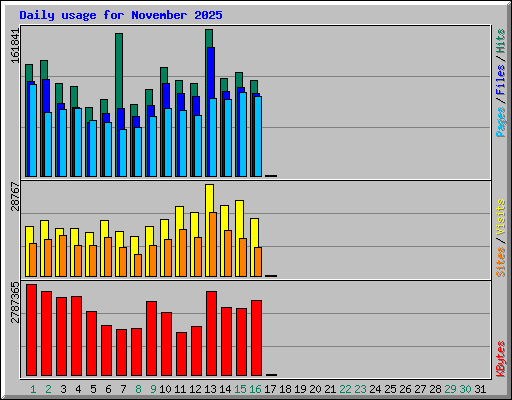
Task: Select day 17 on the x-axis
Action: coord(270,389)
